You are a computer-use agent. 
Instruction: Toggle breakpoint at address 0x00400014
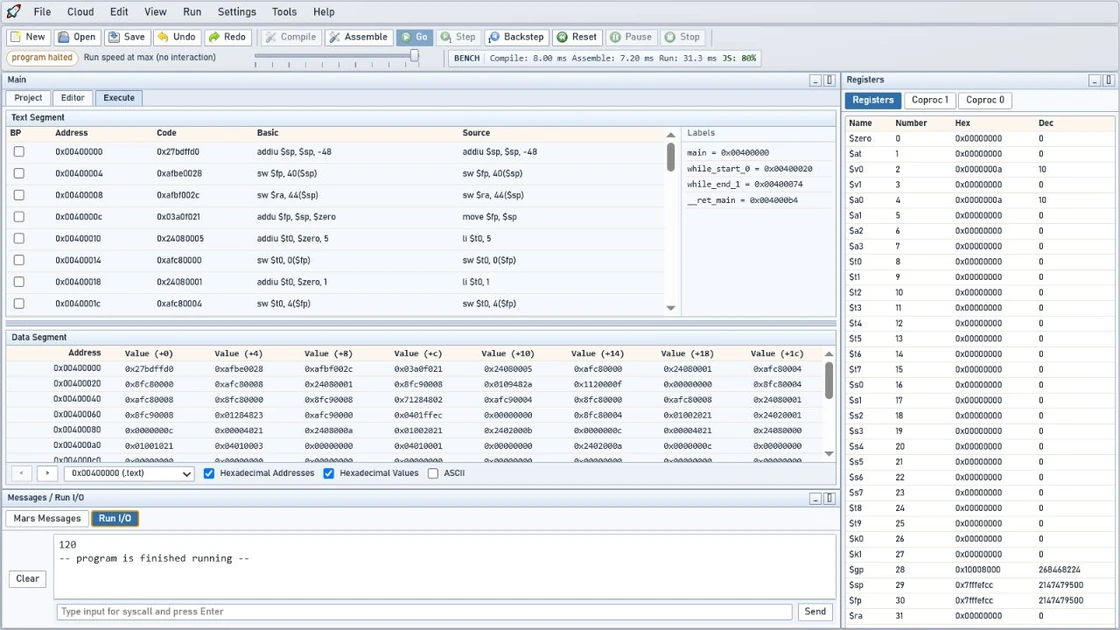(x=19, y=260)
